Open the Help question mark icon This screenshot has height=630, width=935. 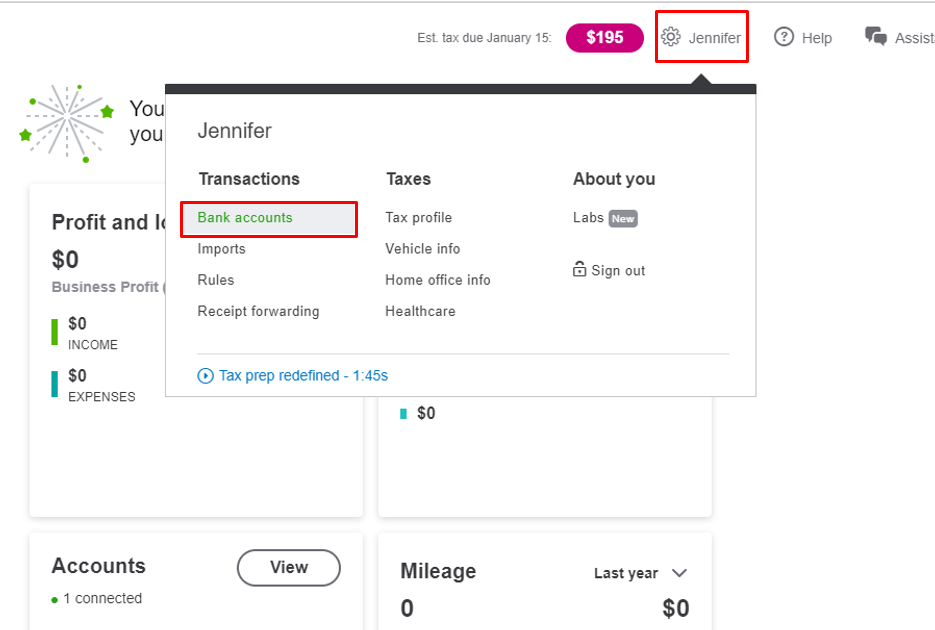point(784,37)
